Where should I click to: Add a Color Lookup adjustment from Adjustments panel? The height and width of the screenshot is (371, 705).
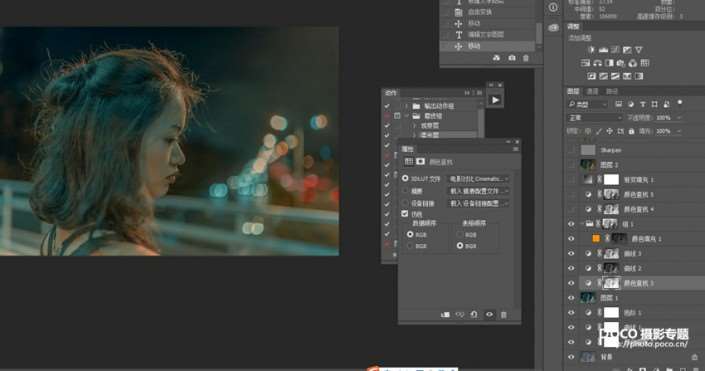(645, 63)
